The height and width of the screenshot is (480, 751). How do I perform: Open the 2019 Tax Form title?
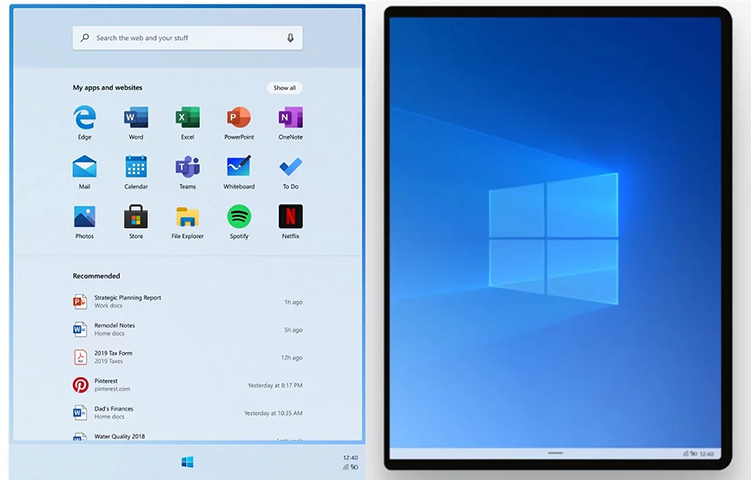point(113,353)
